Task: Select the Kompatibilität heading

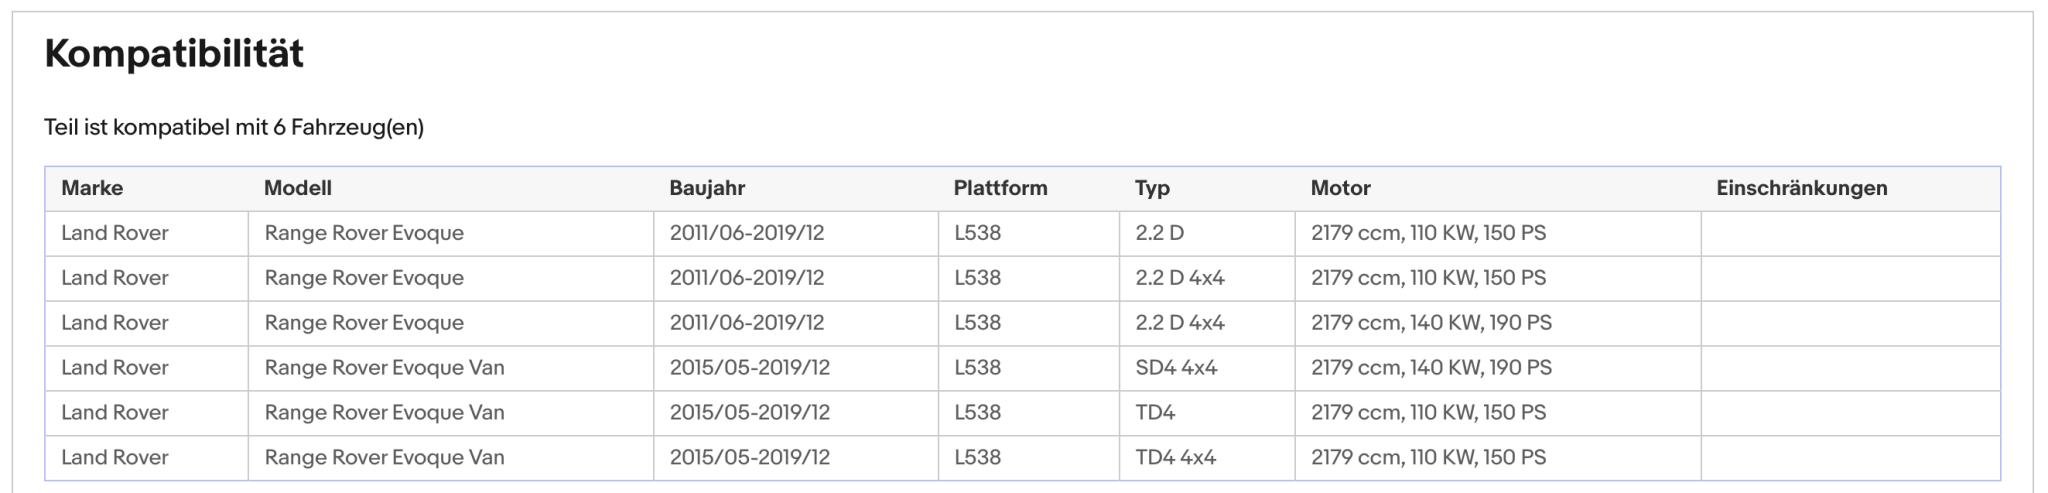Action: [174, 53]
